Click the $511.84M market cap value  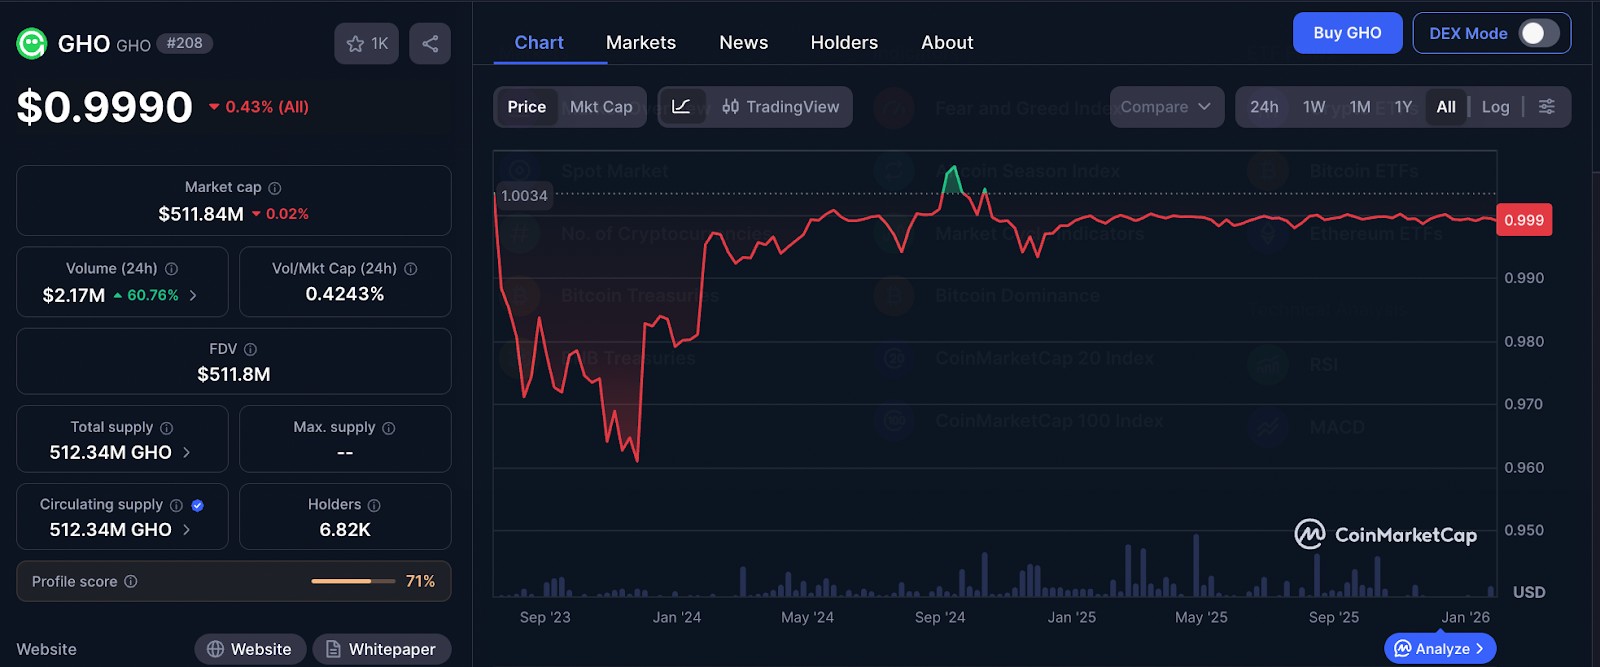(201, 214)
